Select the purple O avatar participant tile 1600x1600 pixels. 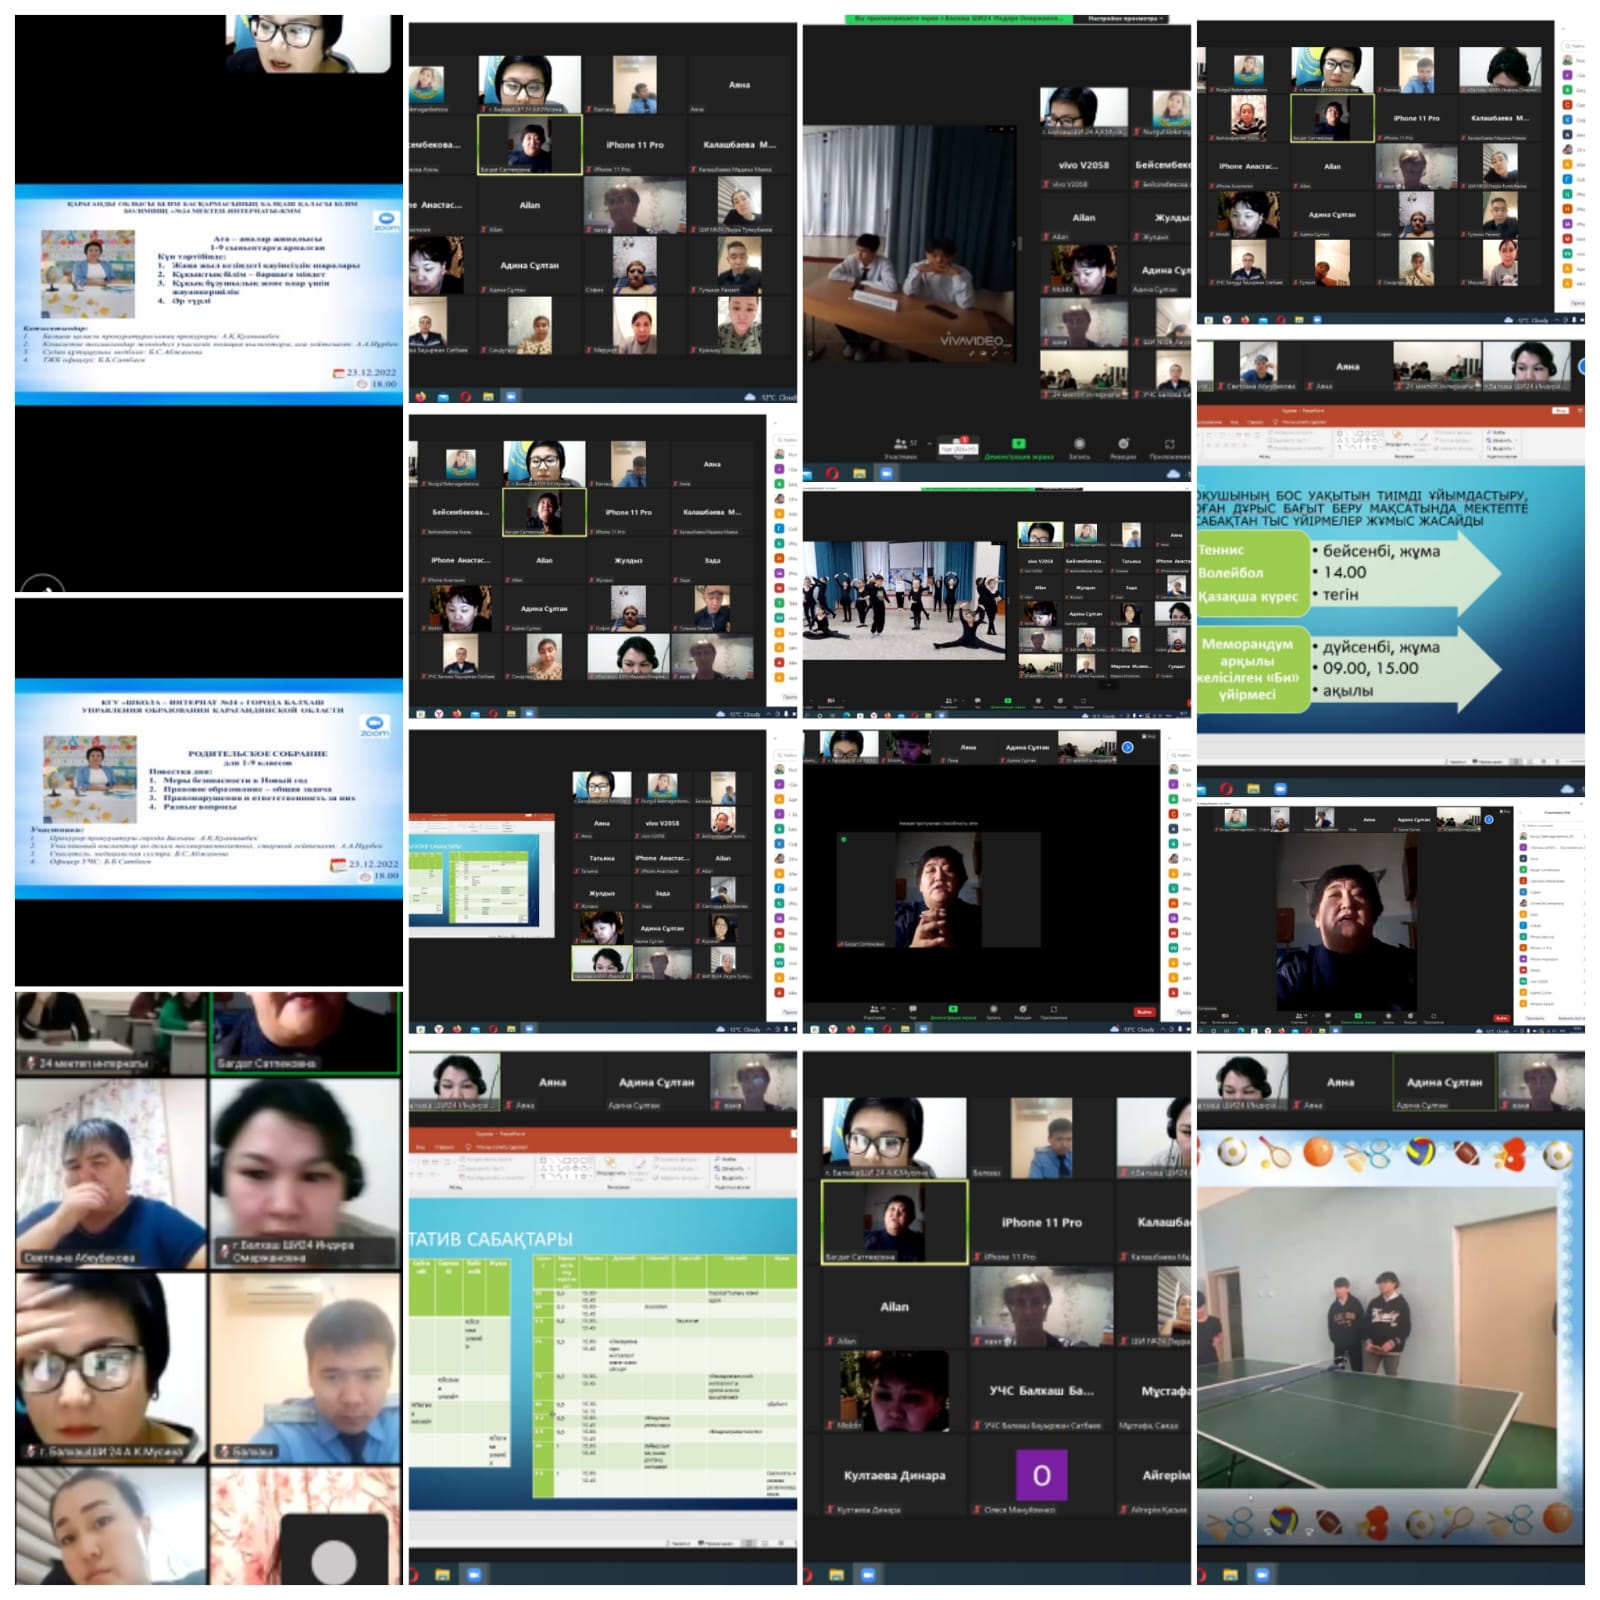pos(1041,1475)
